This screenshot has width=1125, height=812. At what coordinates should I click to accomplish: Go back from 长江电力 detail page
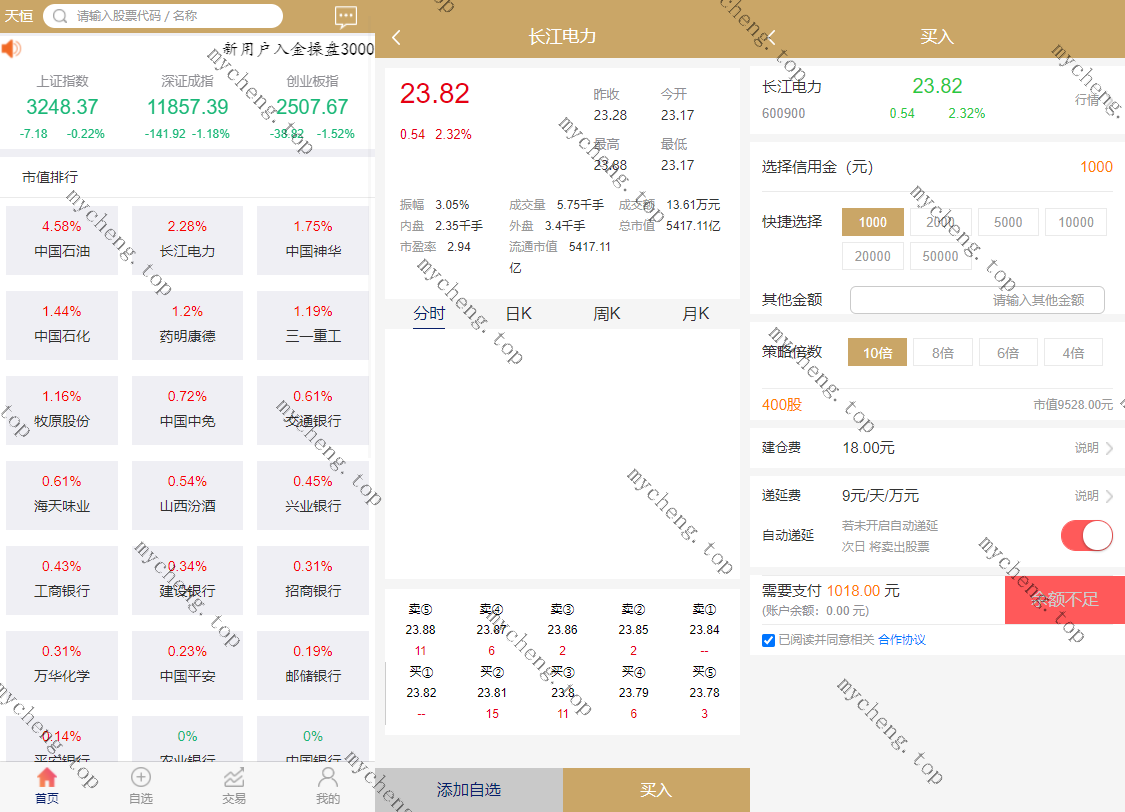(396, 37)
